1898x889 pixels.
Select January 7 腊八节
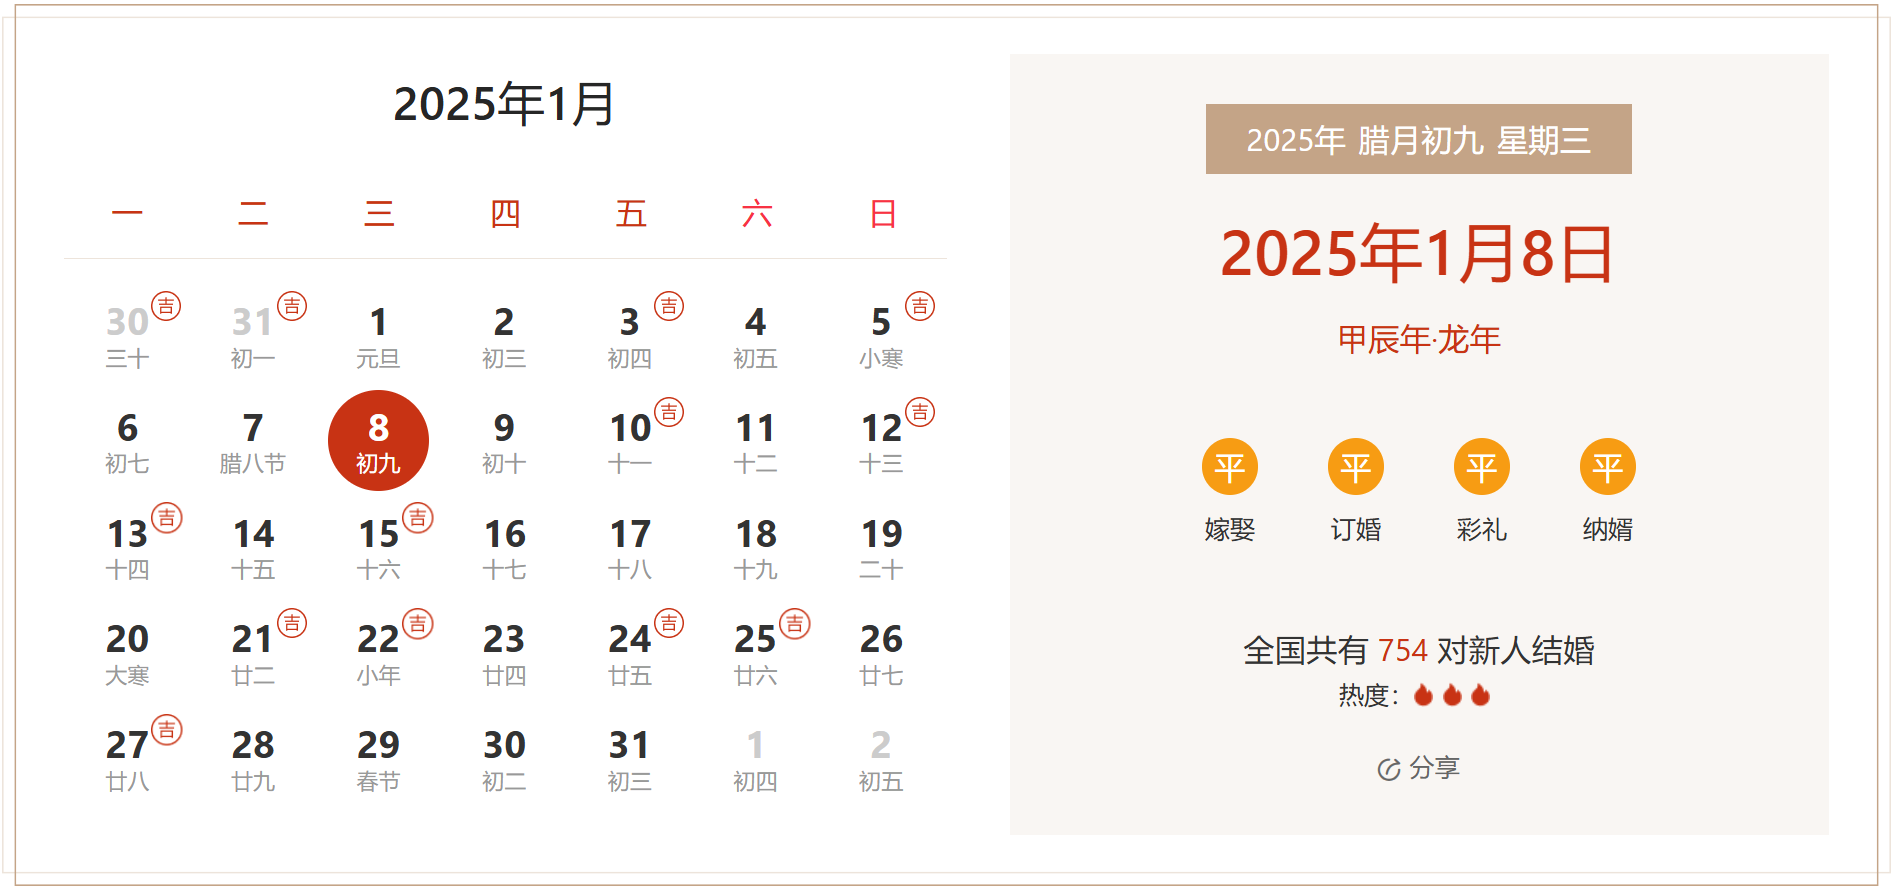[x=253, y=443]
